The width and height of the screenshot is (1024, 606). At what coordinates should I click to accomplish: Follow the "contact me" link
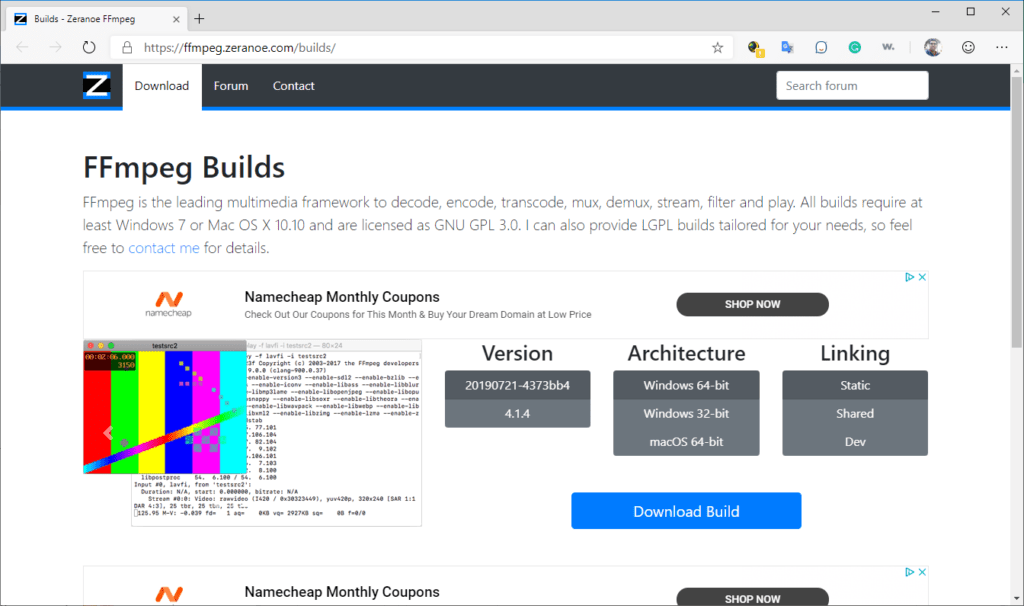point(164,248)
